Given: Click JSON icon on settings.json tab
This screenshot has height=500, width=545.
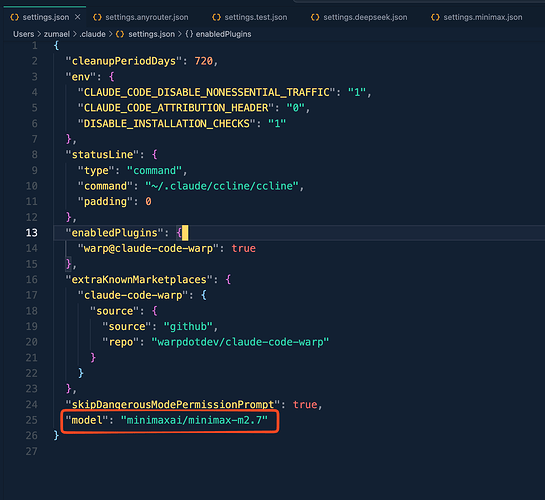Looking at the screenshot, I should 15,17.
